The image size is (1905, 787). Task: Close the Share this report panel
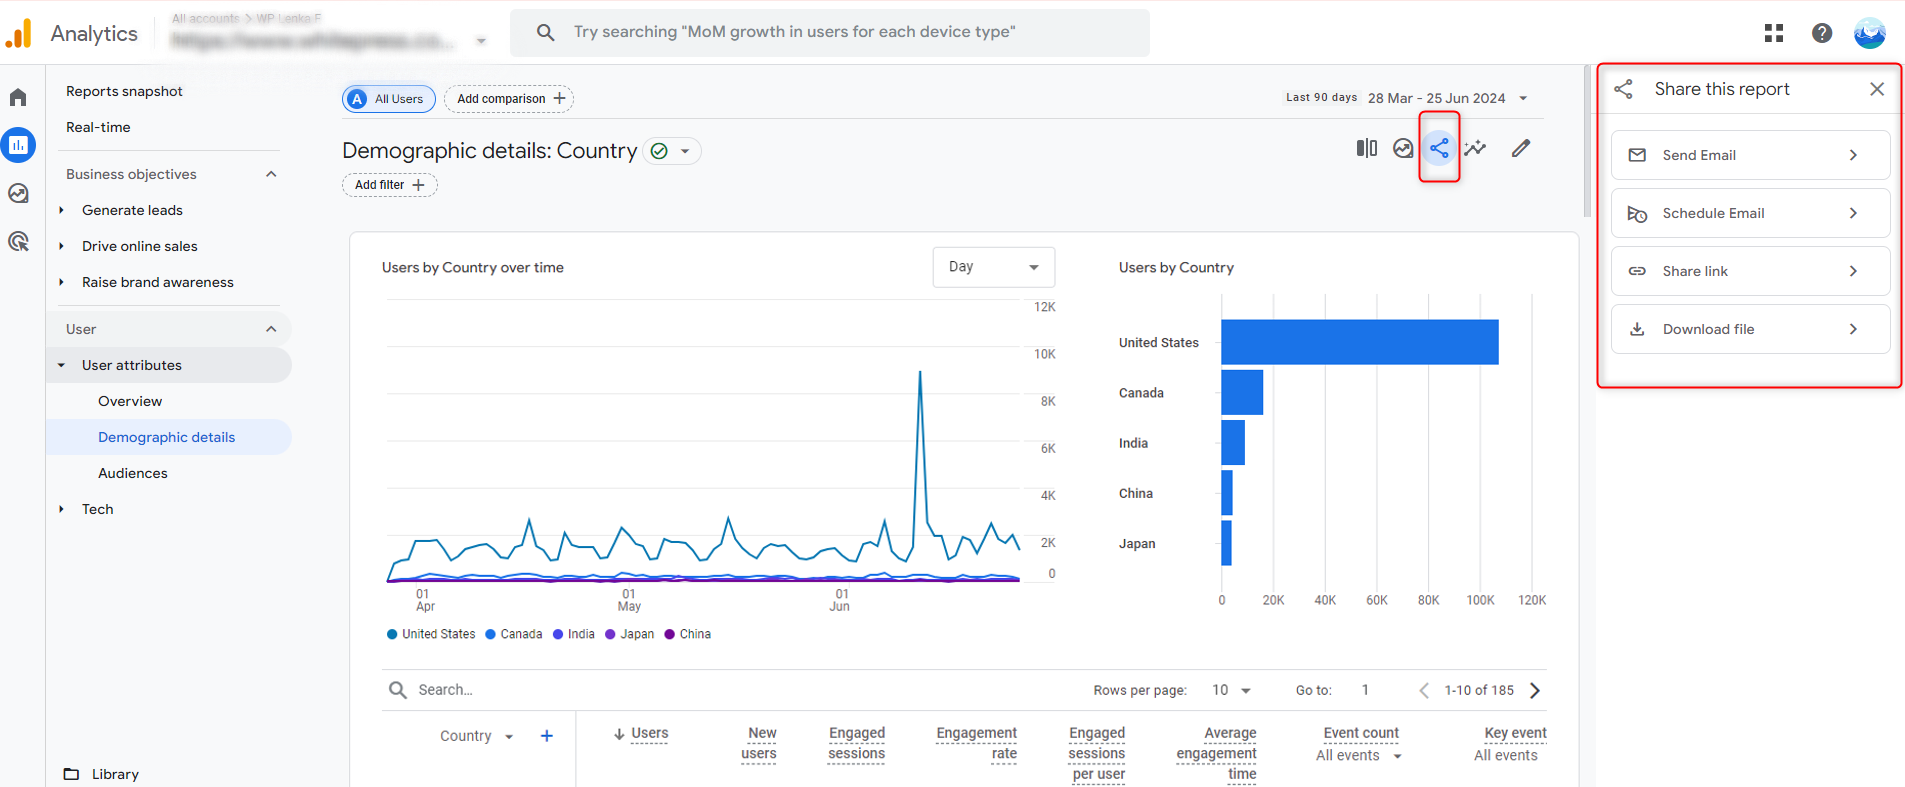[1877, 89]
